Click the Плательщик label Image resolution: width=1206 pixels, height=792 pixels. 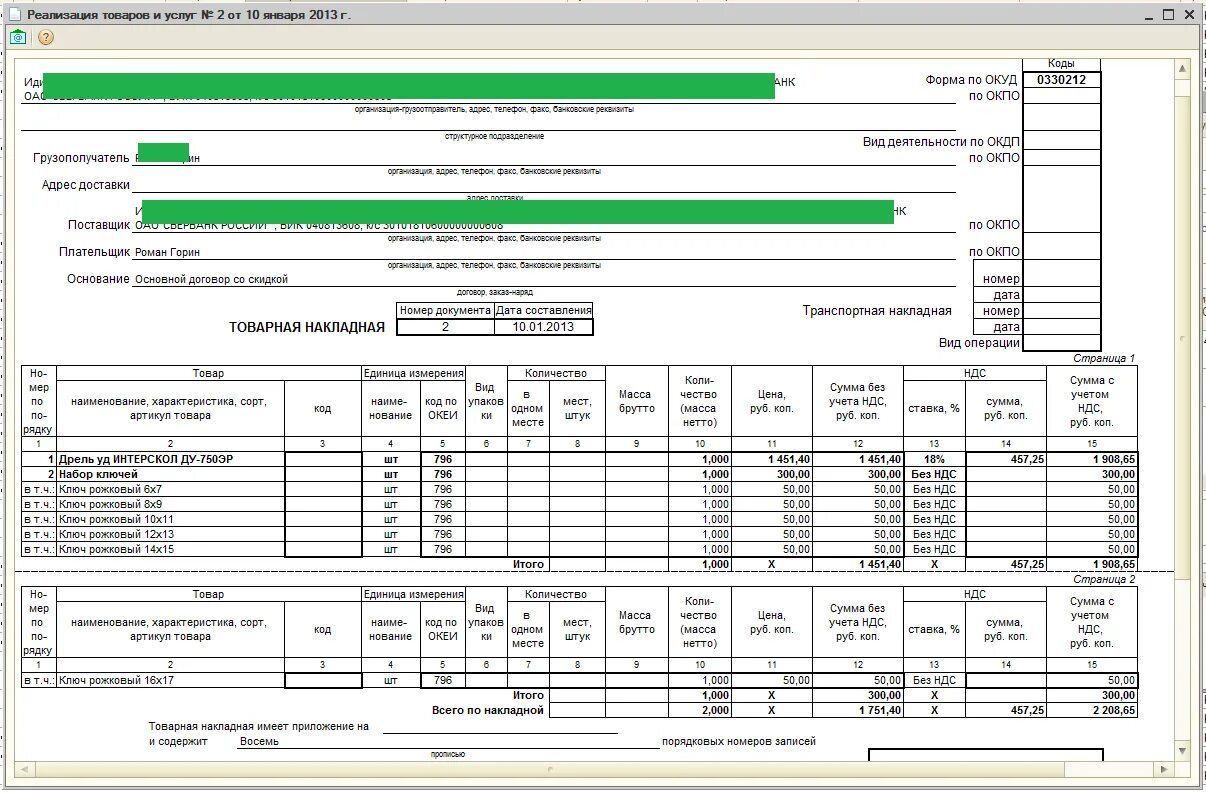(94, 252)
